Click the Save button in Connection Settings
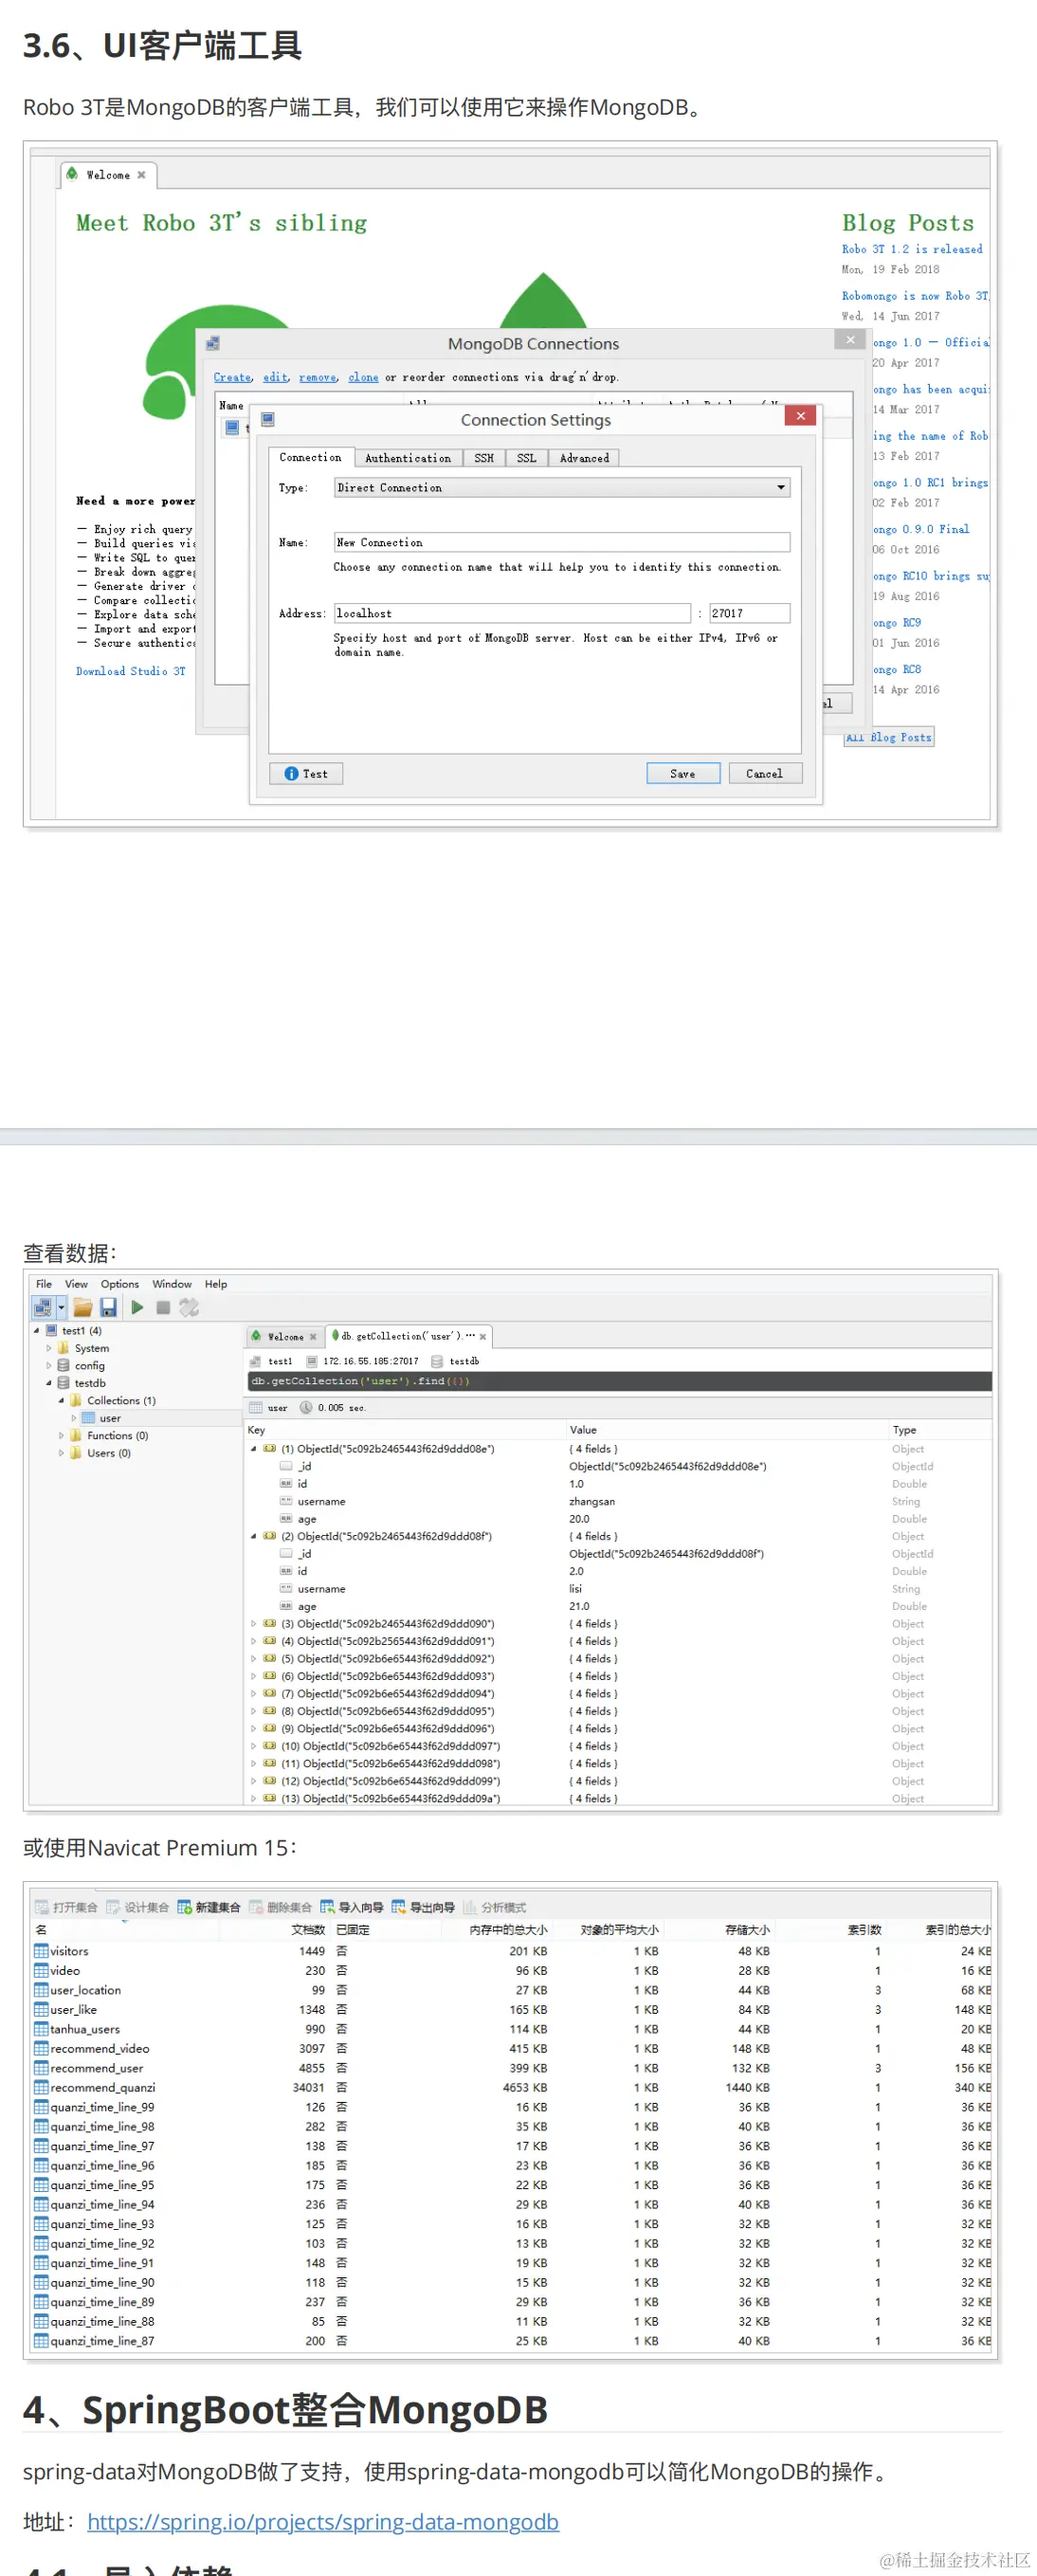 tap(683, 774)
